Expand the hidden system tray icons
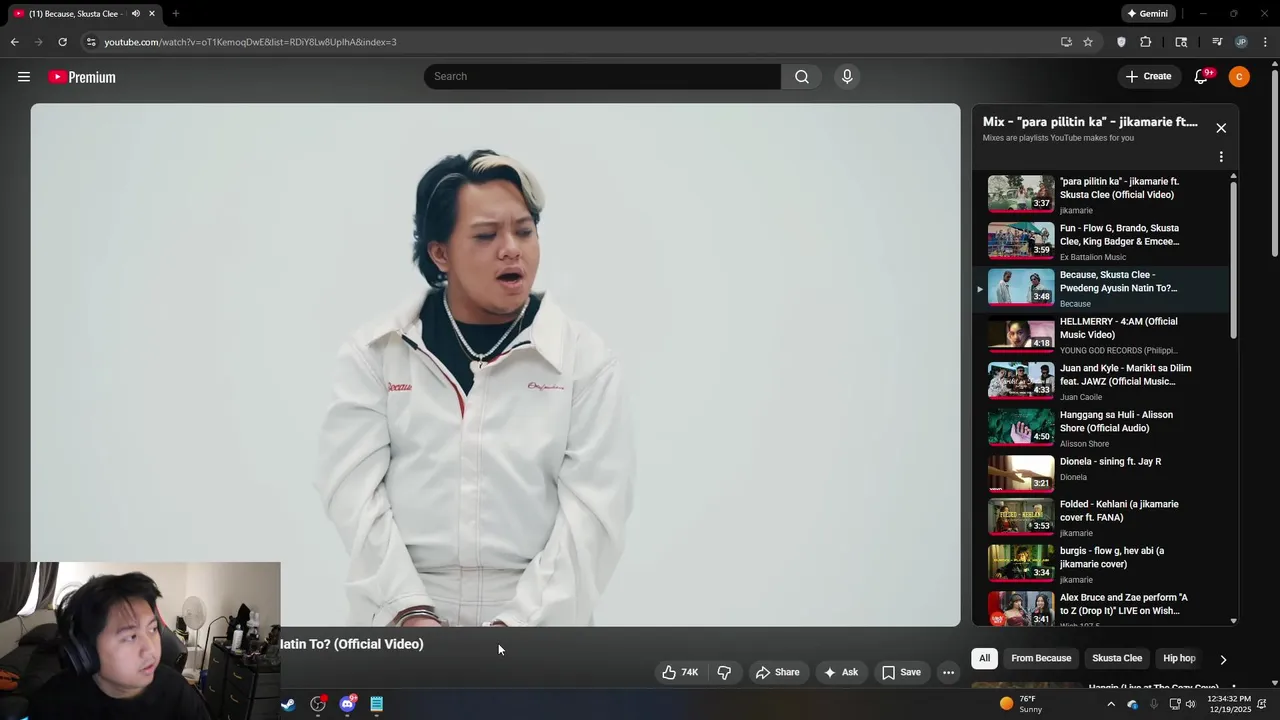The width and height of the screenshot is (1280, 720). (x=1110, y=704)
